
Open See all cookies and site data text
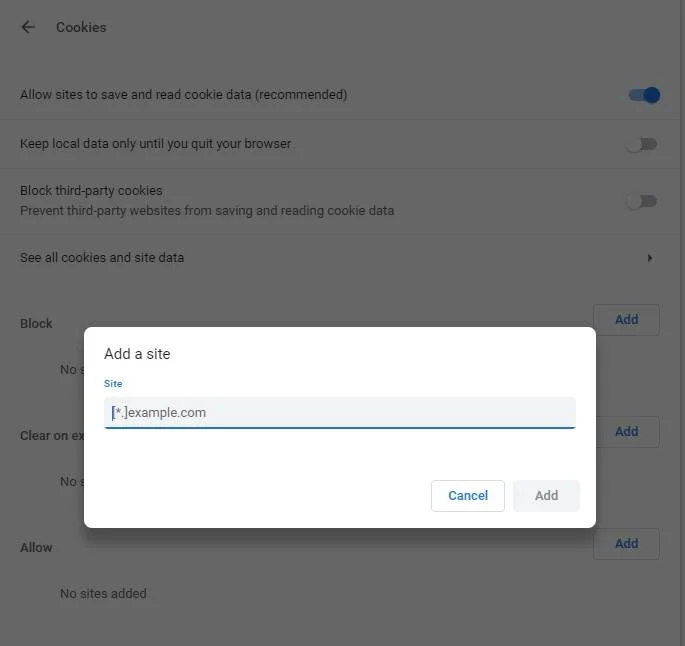coord(102,258)
